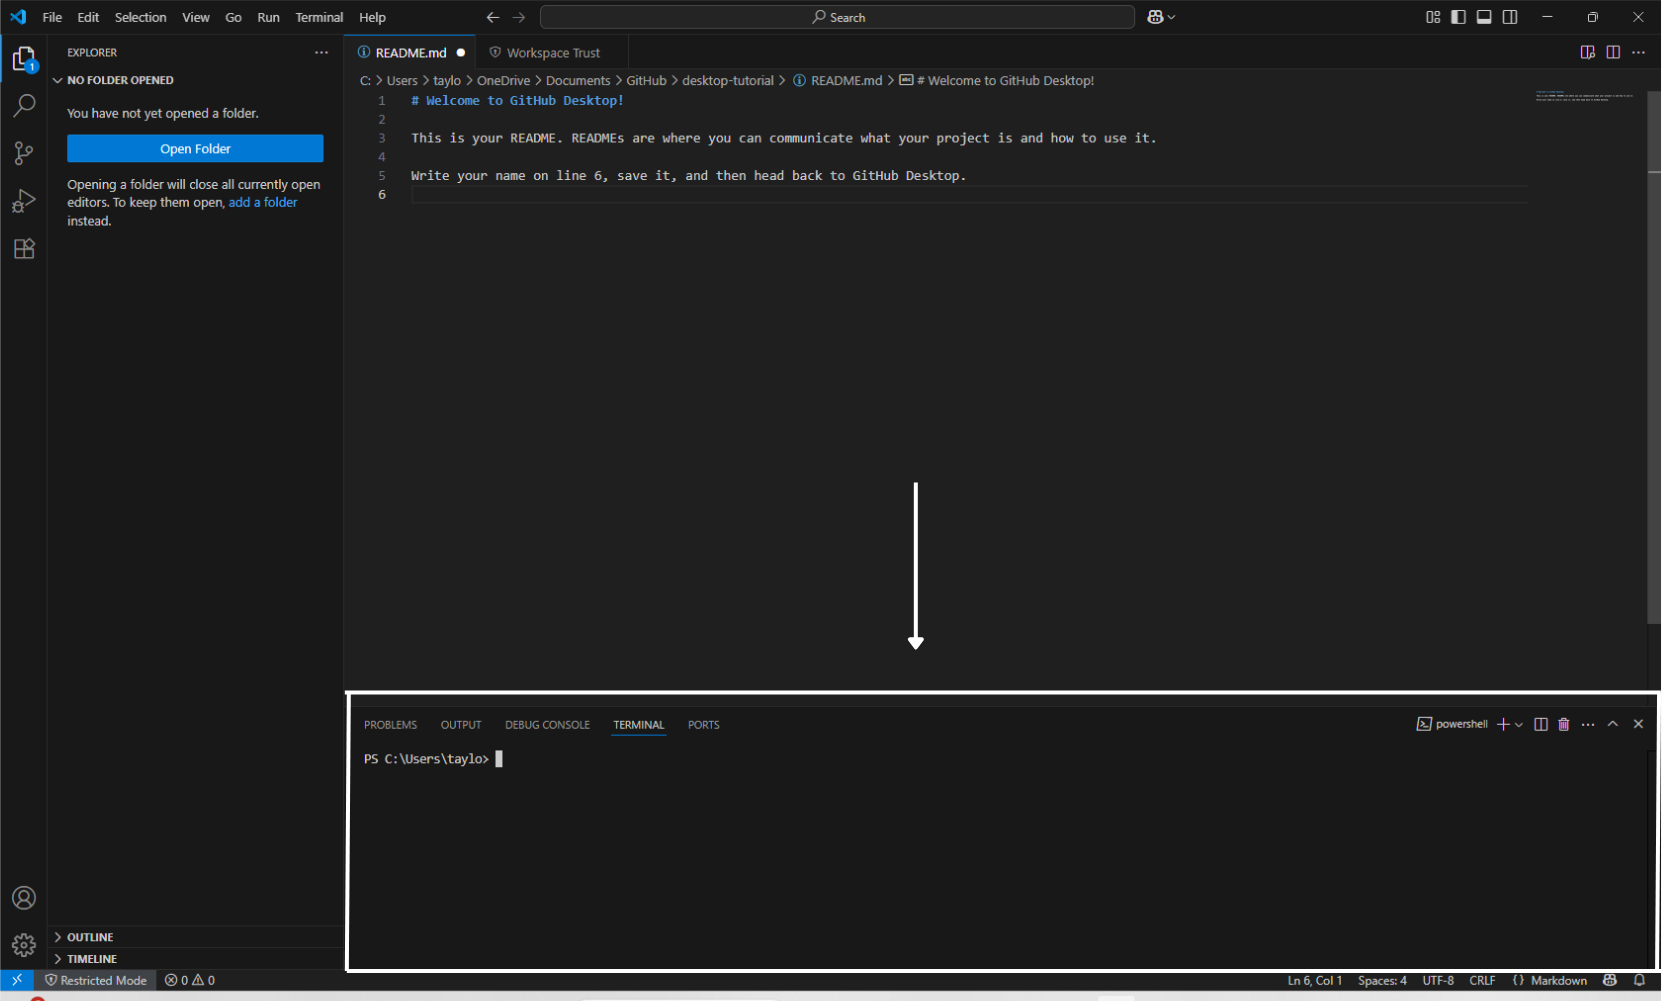Viewport: 1680px width, 1001px height.
Task: Open the Run and Debug view
Action: click(24, 201)
